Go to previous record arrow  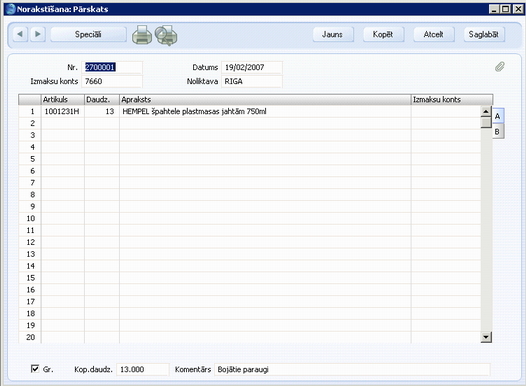coord(20,34)
